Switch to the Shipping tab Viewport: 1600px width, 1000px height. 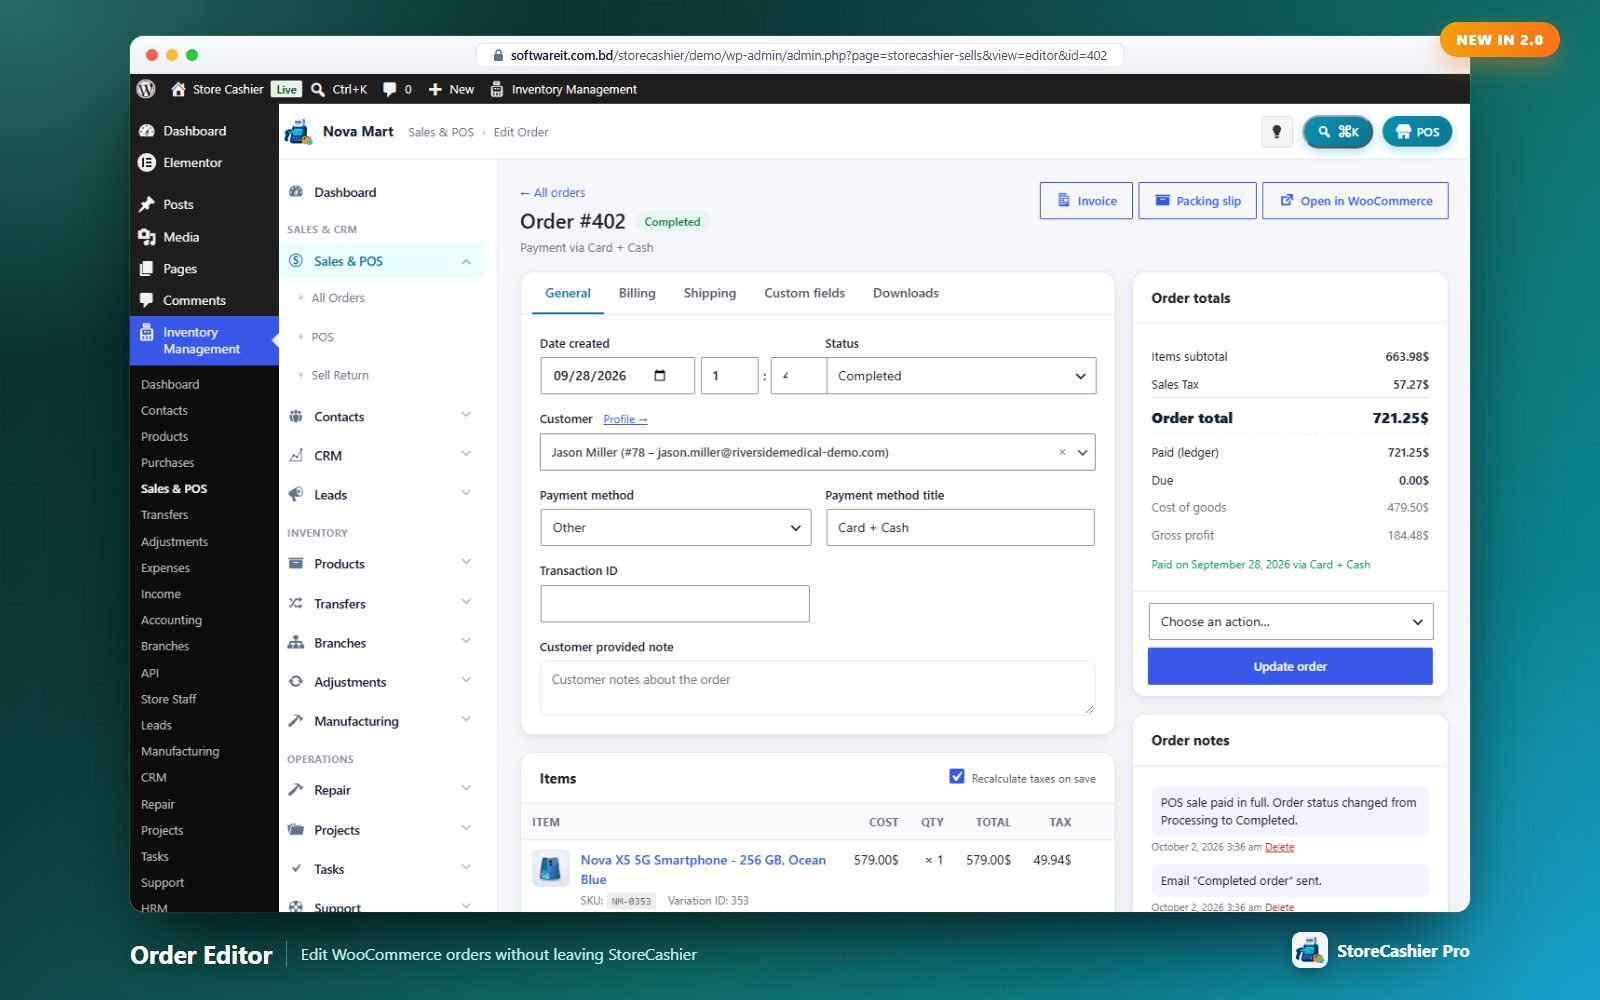tap(710, 293)
